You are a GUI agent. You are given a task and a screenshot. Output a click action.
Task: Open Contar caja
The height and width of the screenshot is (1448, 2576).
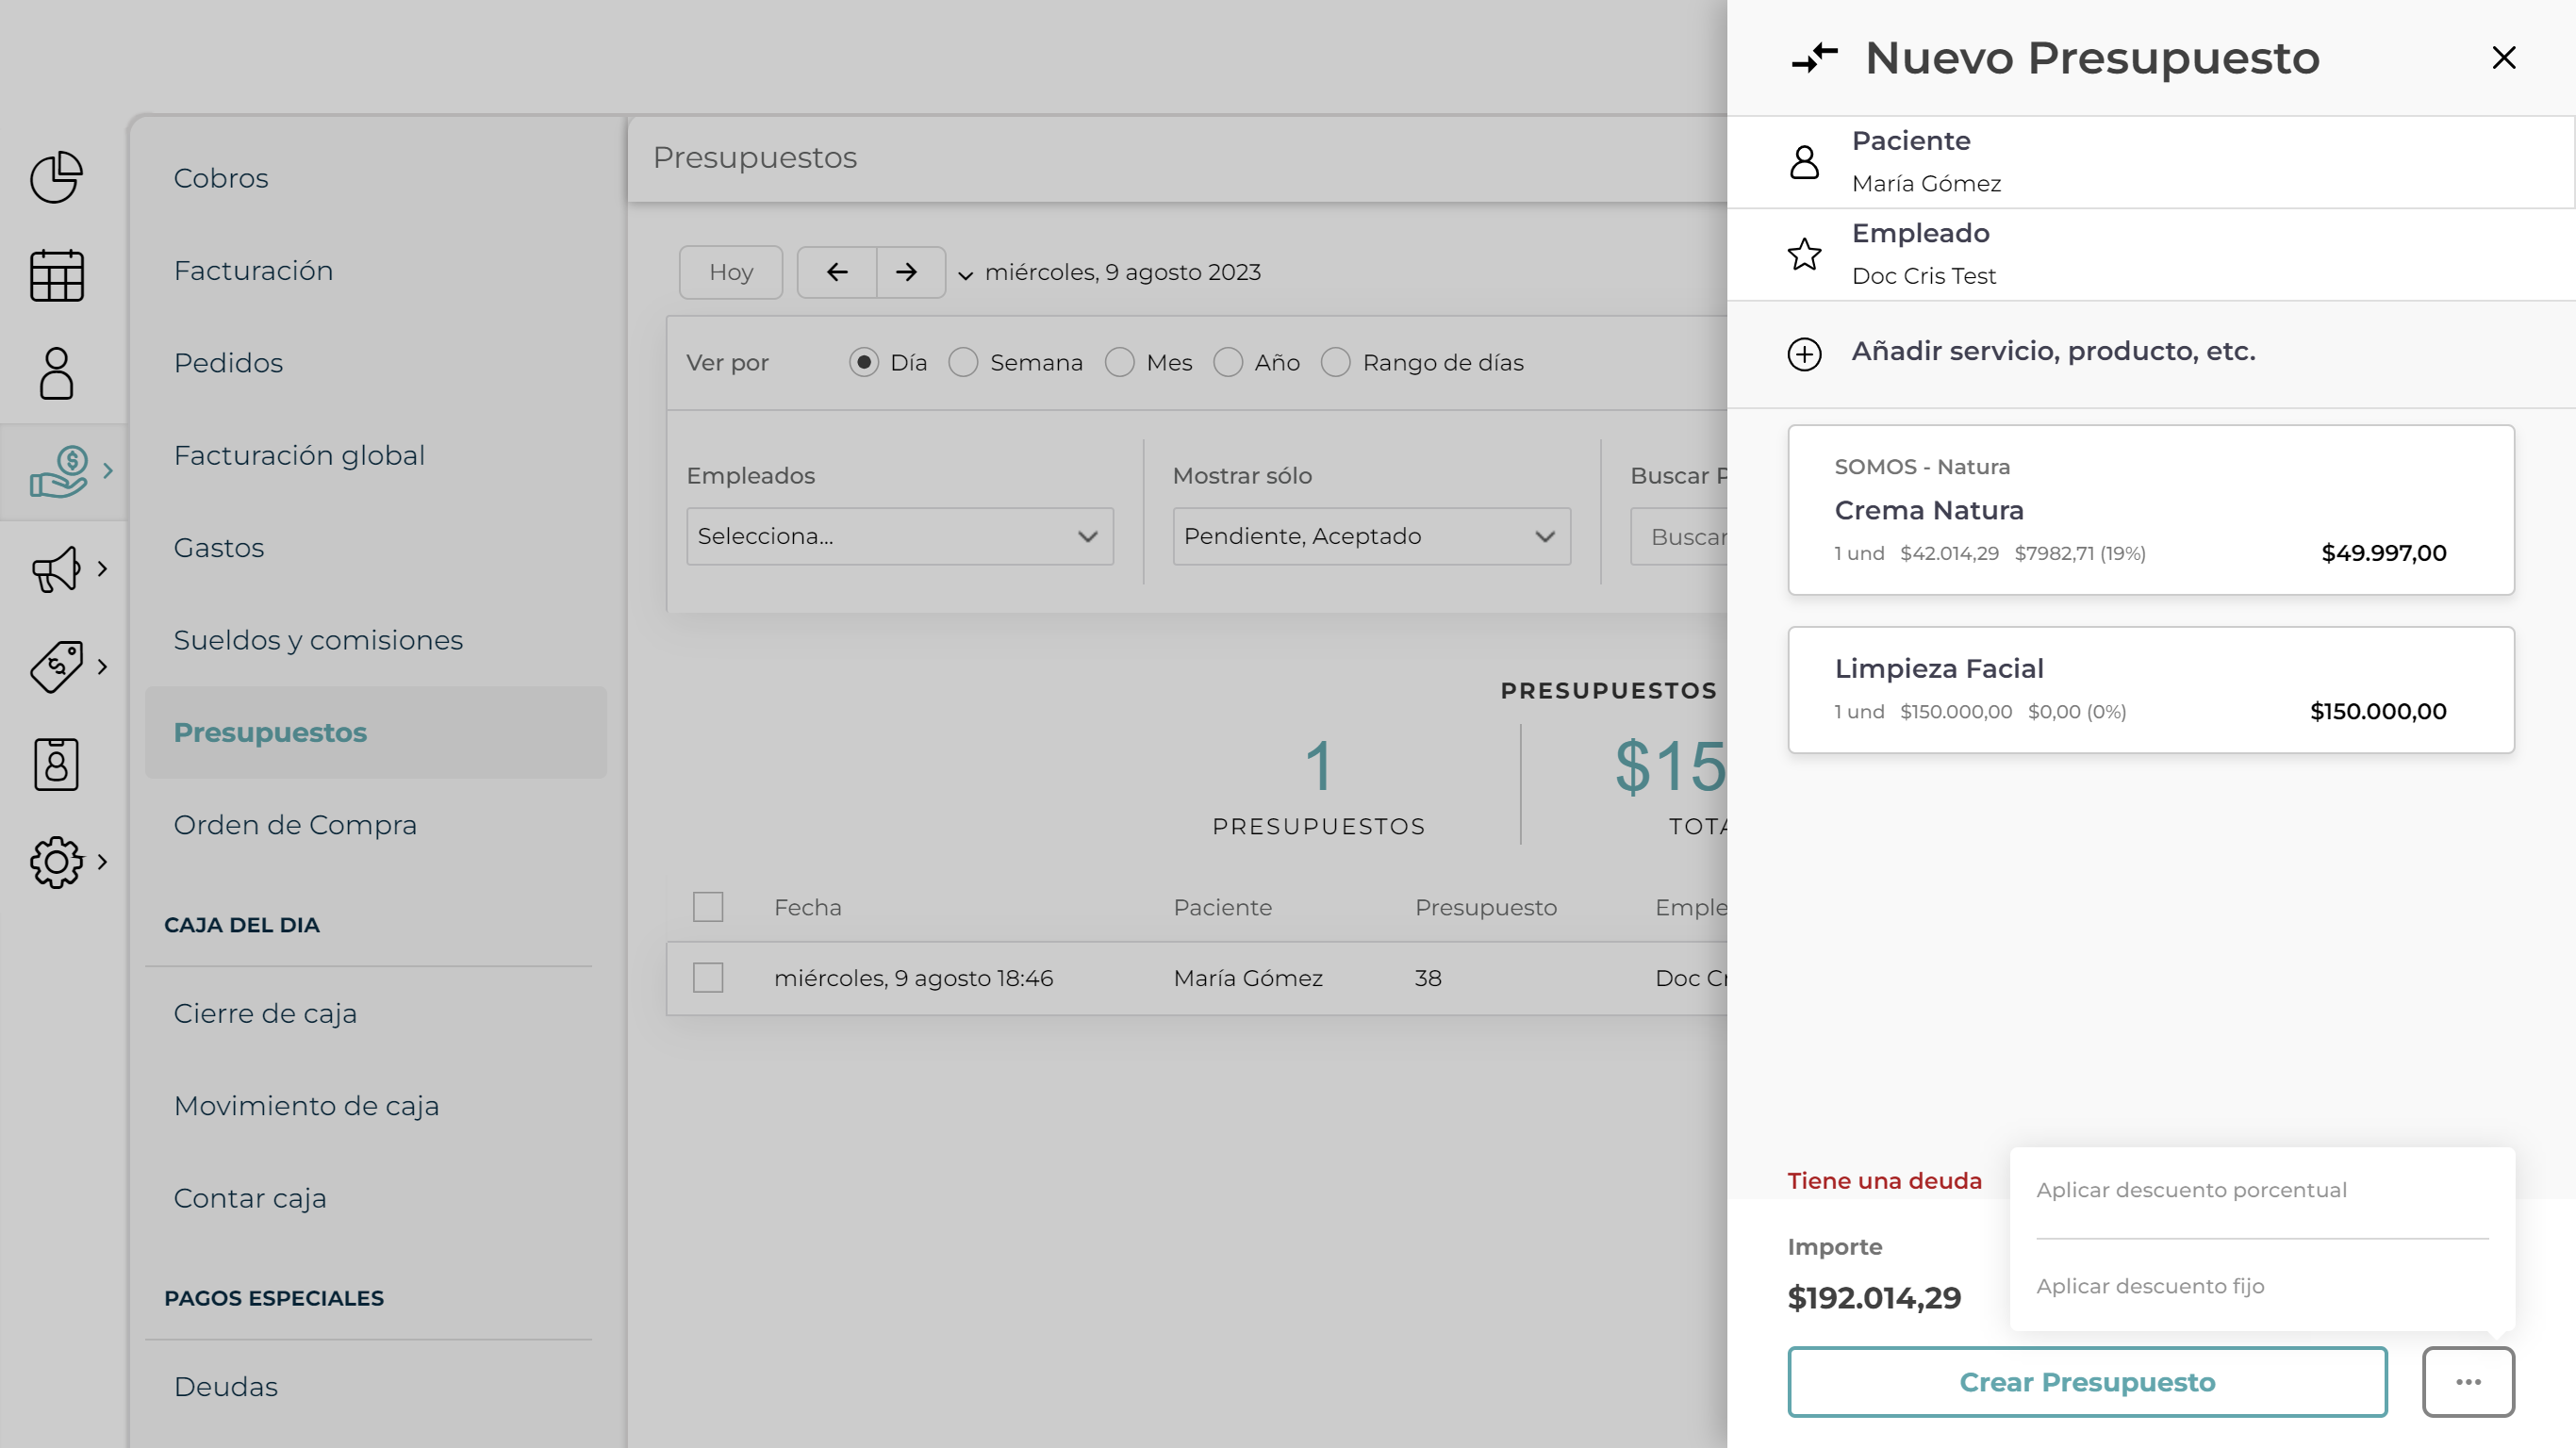tap(250, 1199)
